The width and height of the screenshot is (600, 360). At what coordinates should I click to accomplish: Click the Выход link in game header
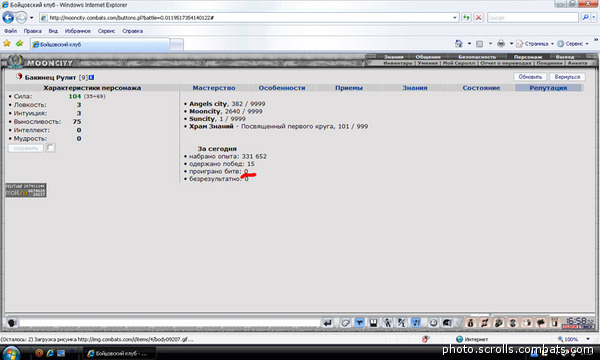pos(565,57)
